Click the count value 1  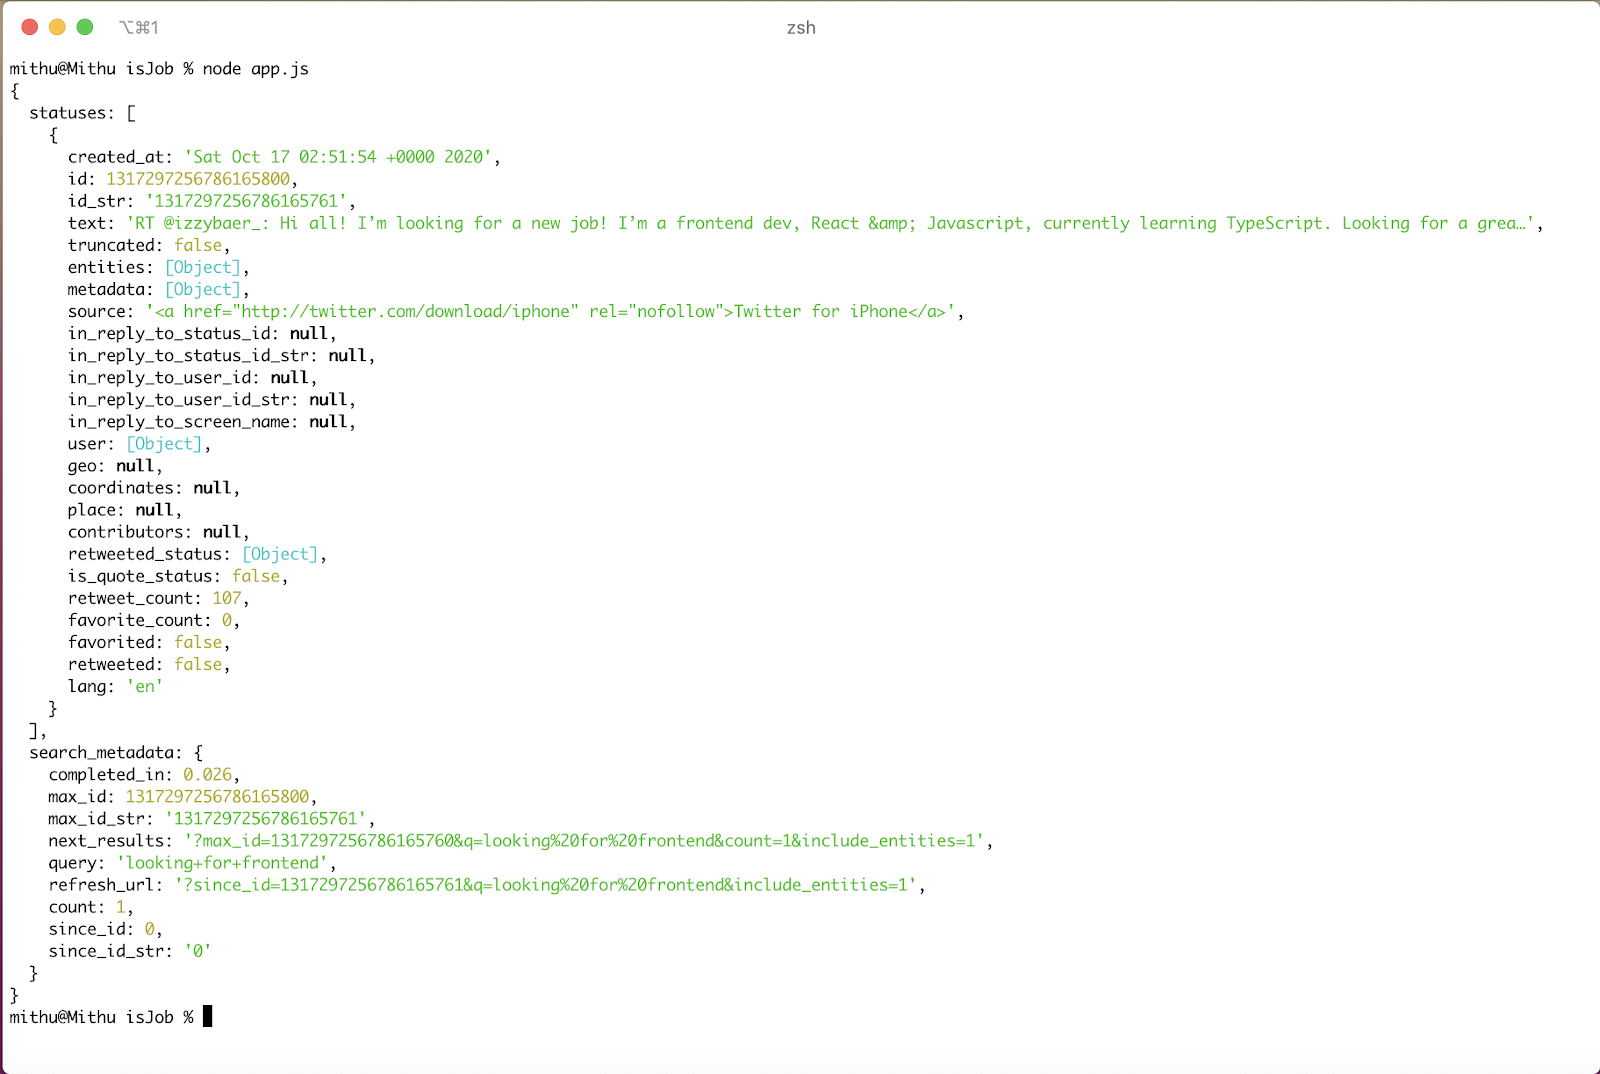point(121,906)
